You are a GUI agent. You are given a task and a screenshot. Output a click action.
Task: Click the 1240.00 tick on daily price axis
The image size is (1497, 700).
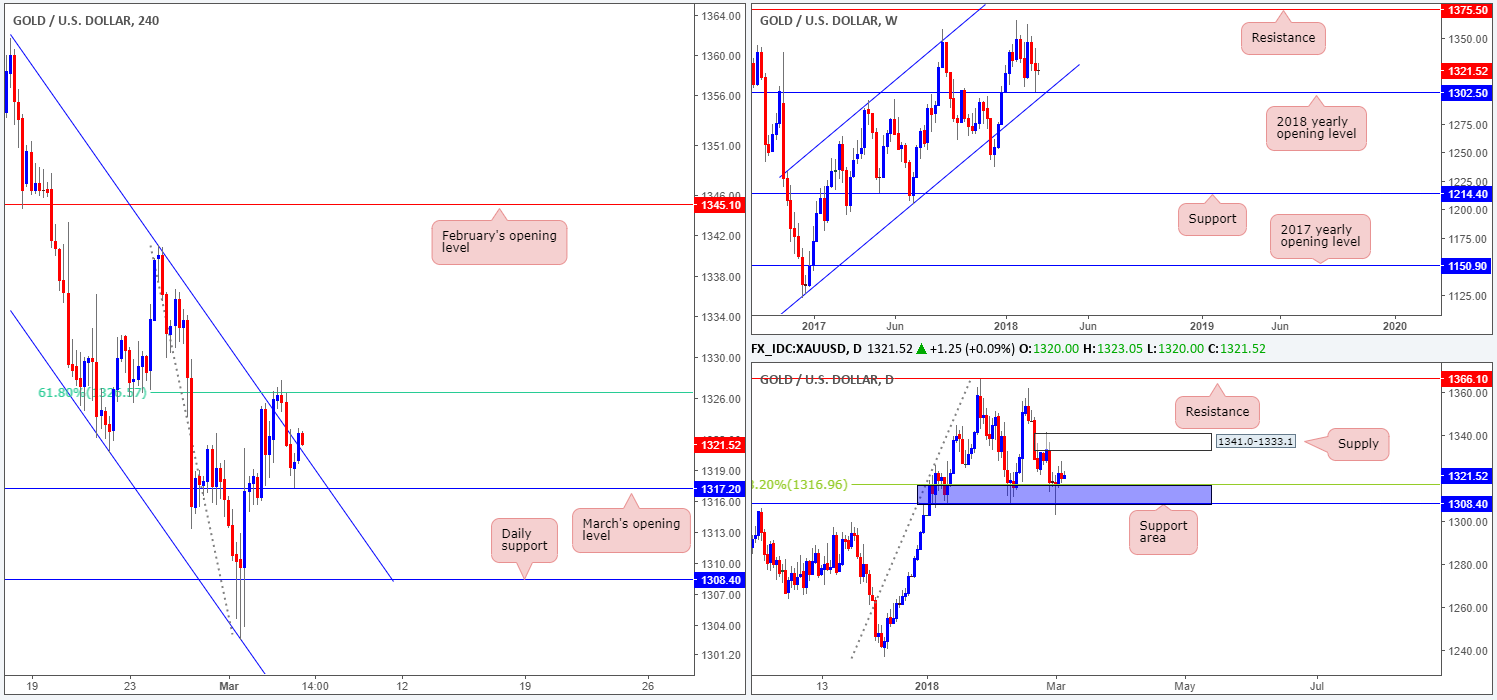(x=1468, y=651)
